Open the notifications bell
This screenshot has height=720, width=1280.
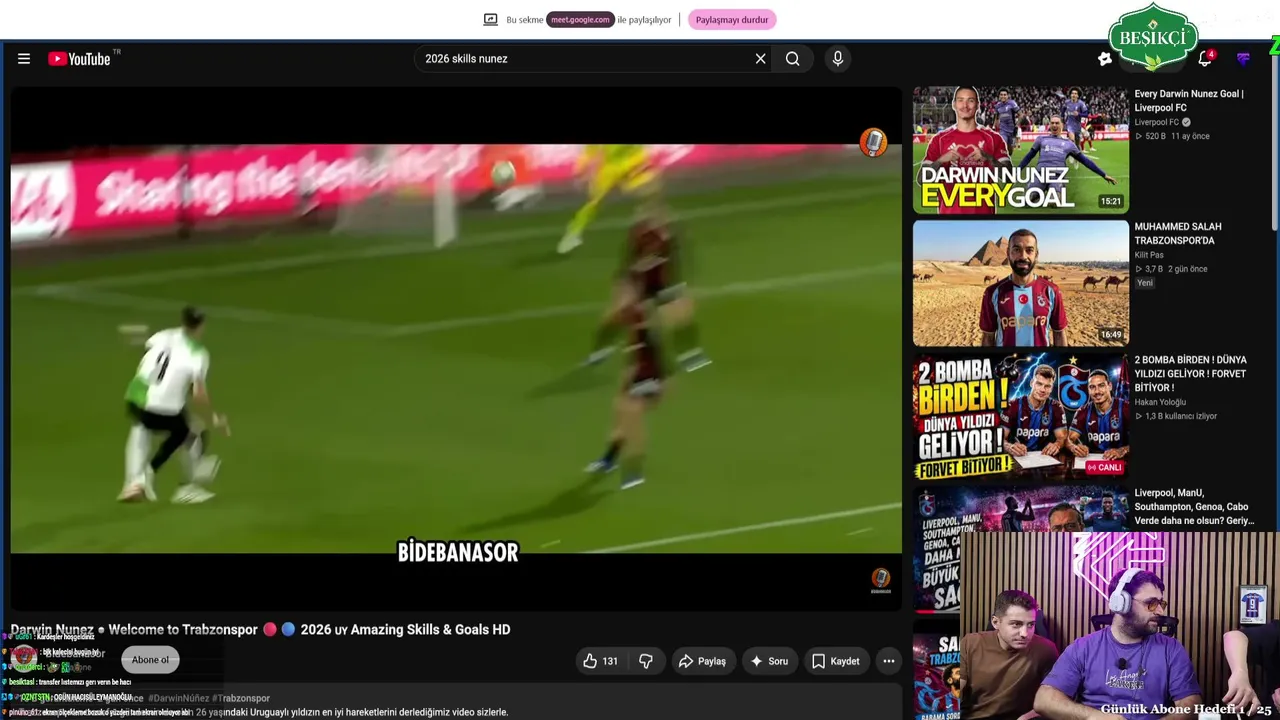pos(1205,59)
